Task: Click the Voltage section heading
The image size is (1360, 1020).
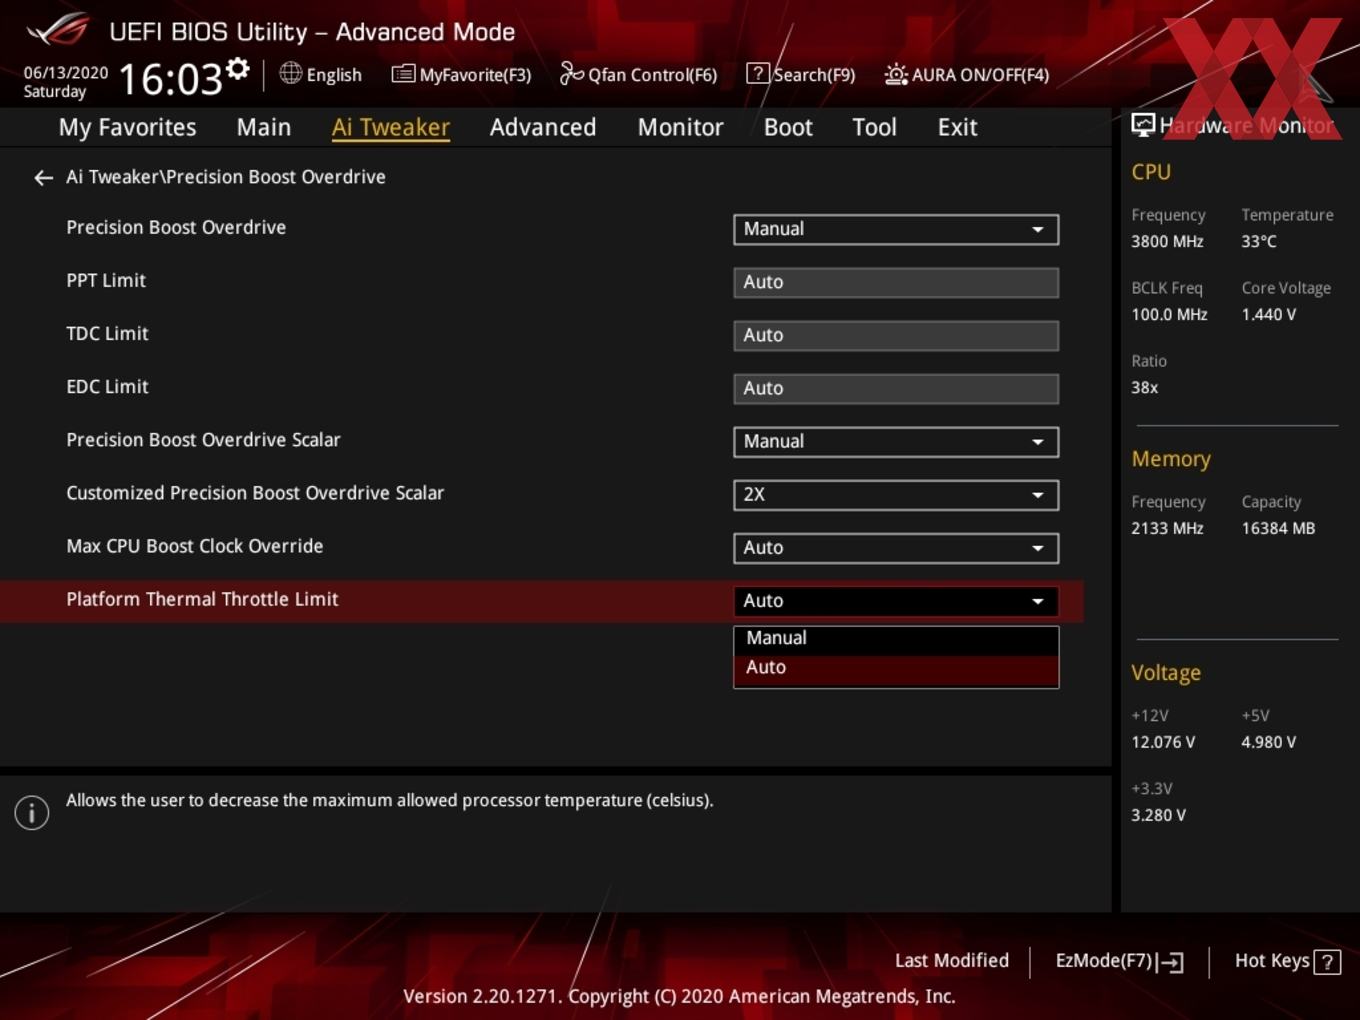Action: [1166, 673]
